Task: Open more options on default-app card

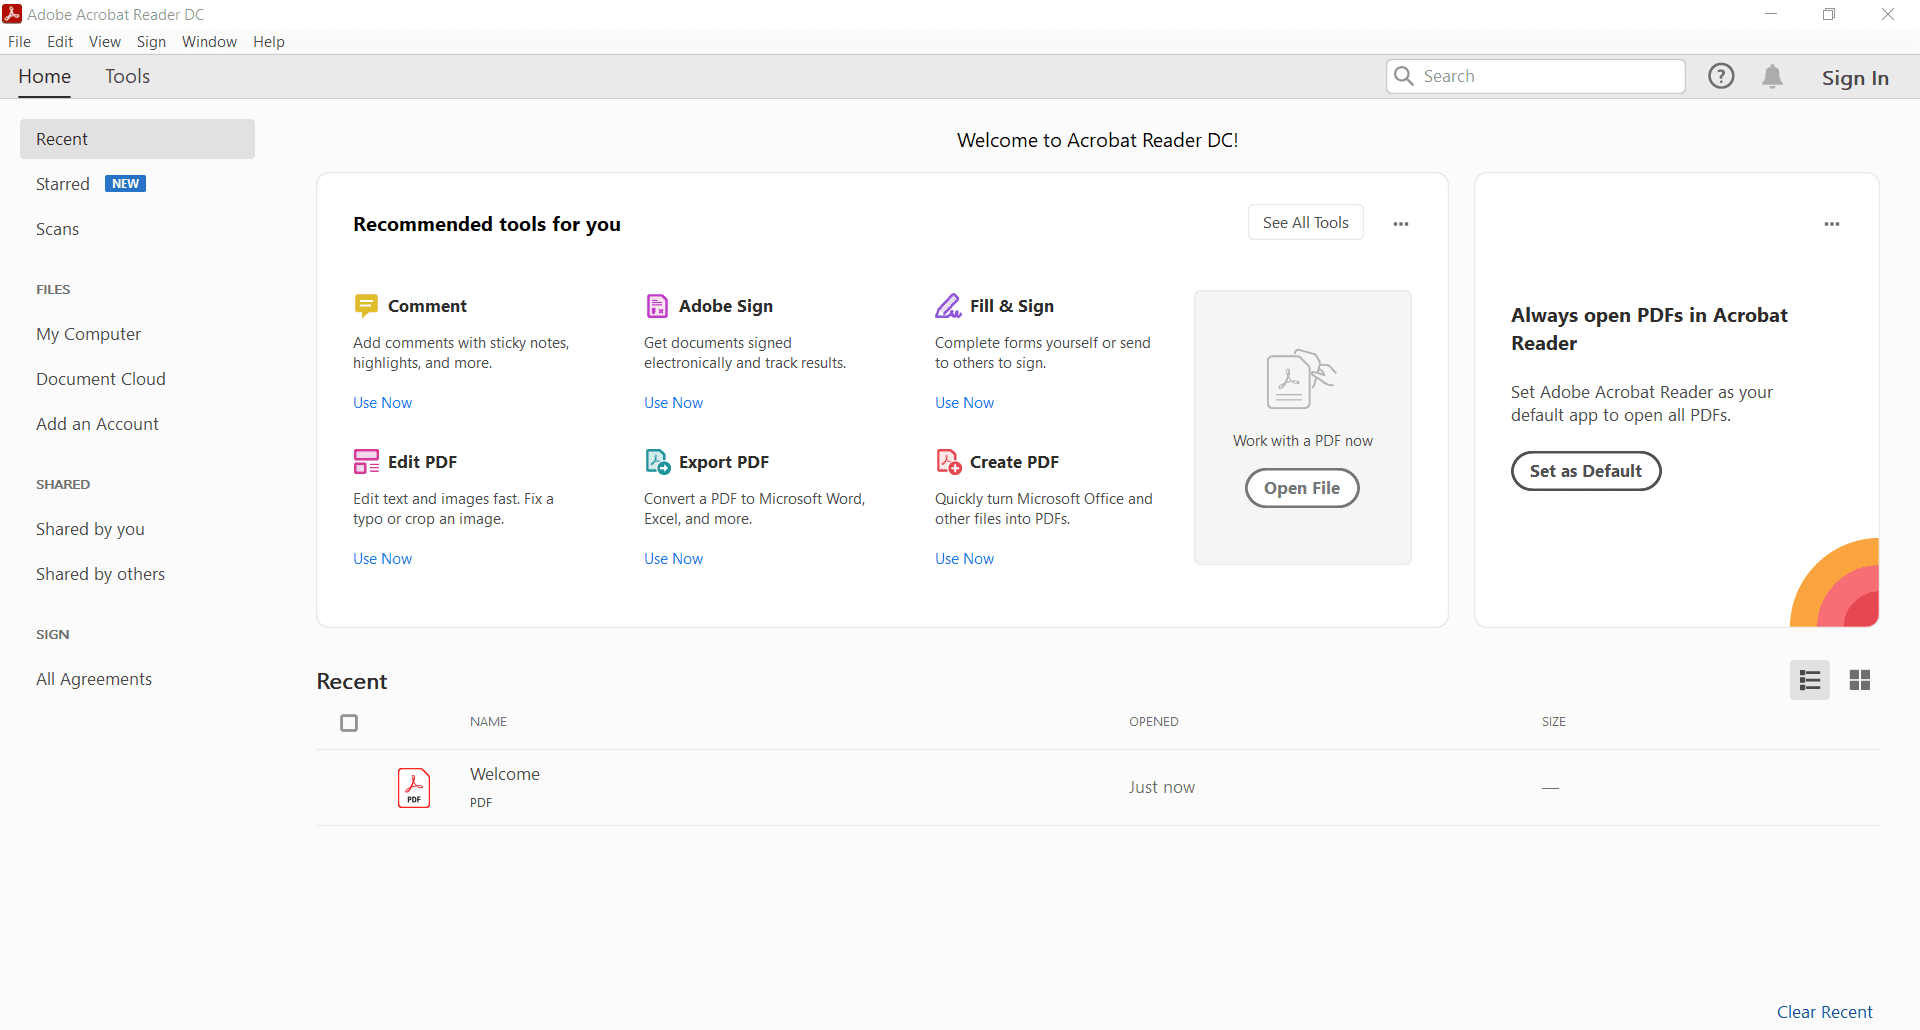Action: click(x=1832, y=224)
